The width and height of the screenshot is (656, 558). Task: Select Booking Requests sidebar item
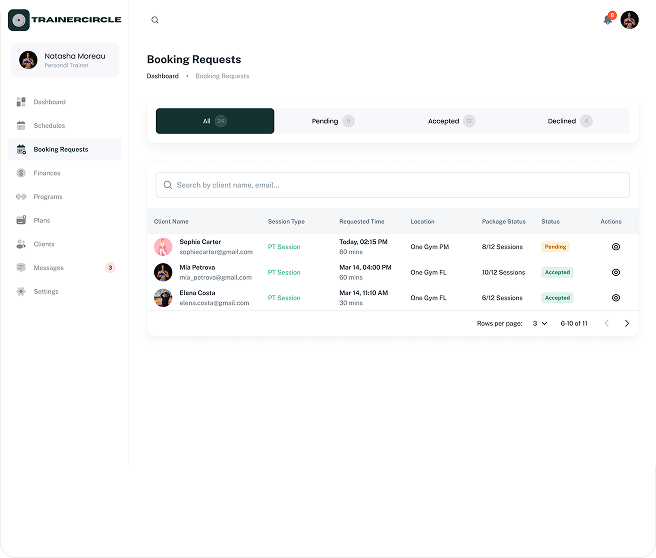tap(65, 149)
